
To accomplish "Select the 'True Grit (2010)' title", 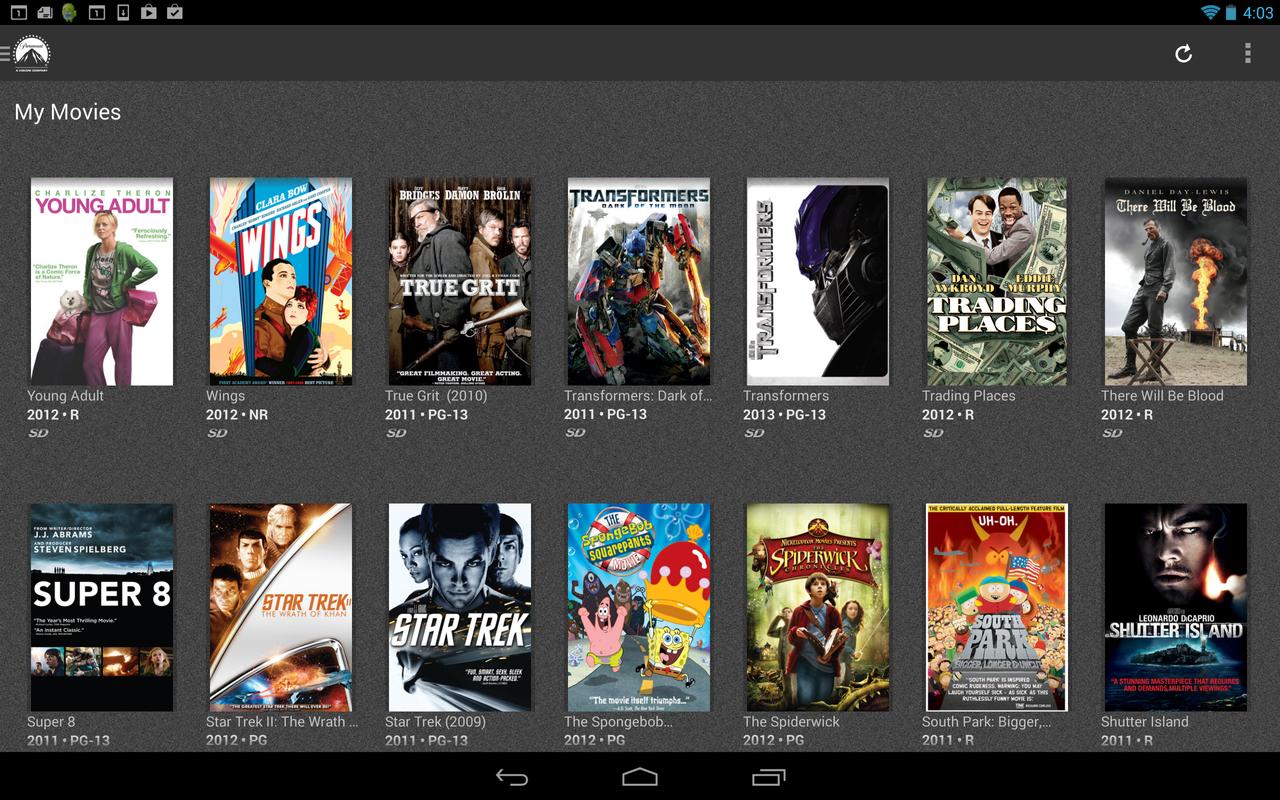I will tap(436, 396).
